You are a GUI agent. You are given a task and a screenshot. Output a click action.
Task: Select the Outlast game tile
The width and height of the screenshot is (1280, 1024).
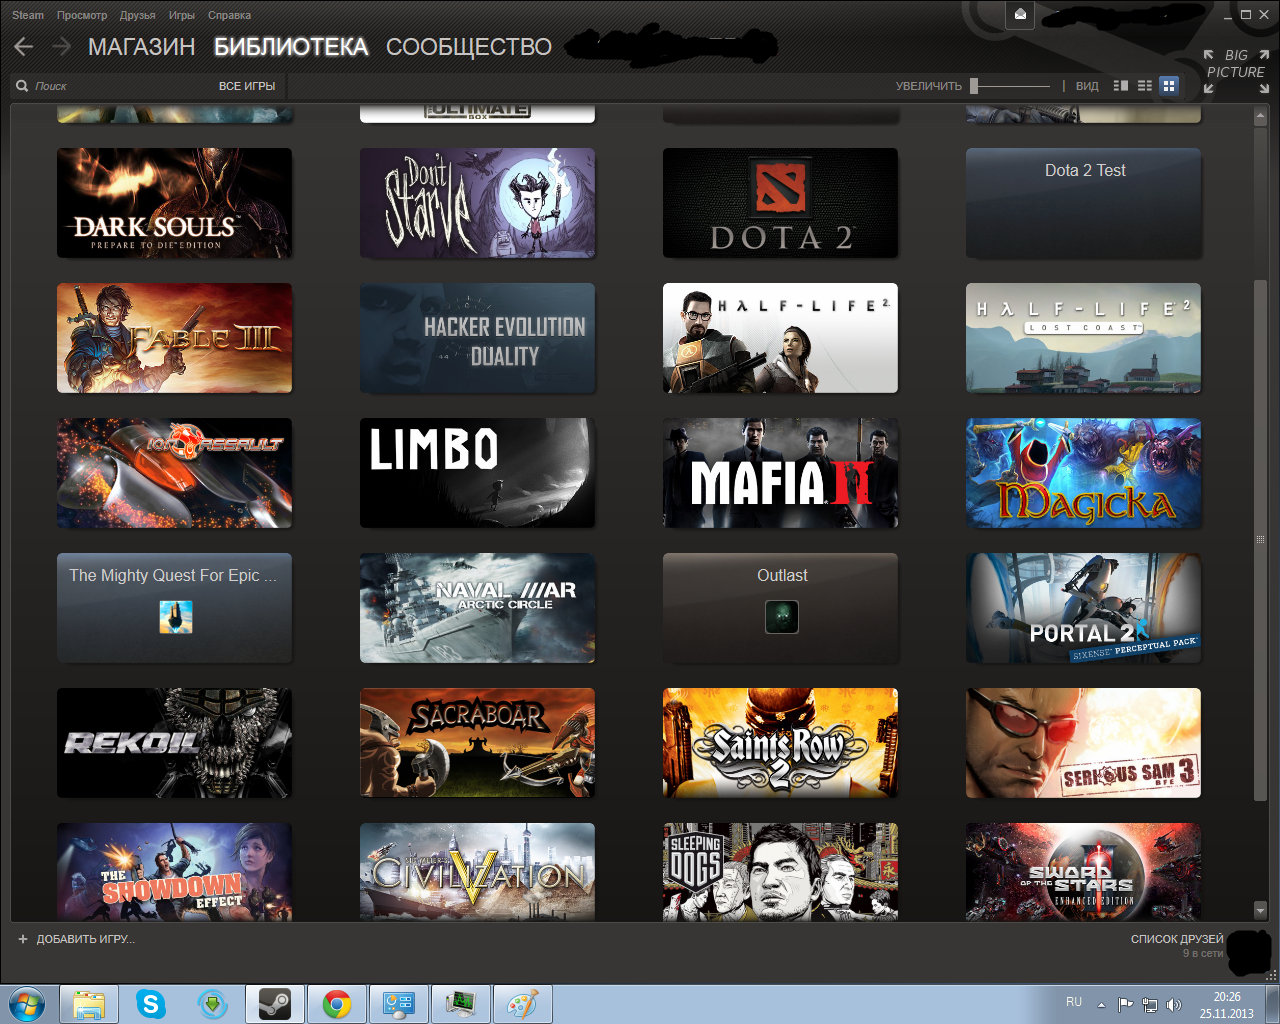(780, 608)
